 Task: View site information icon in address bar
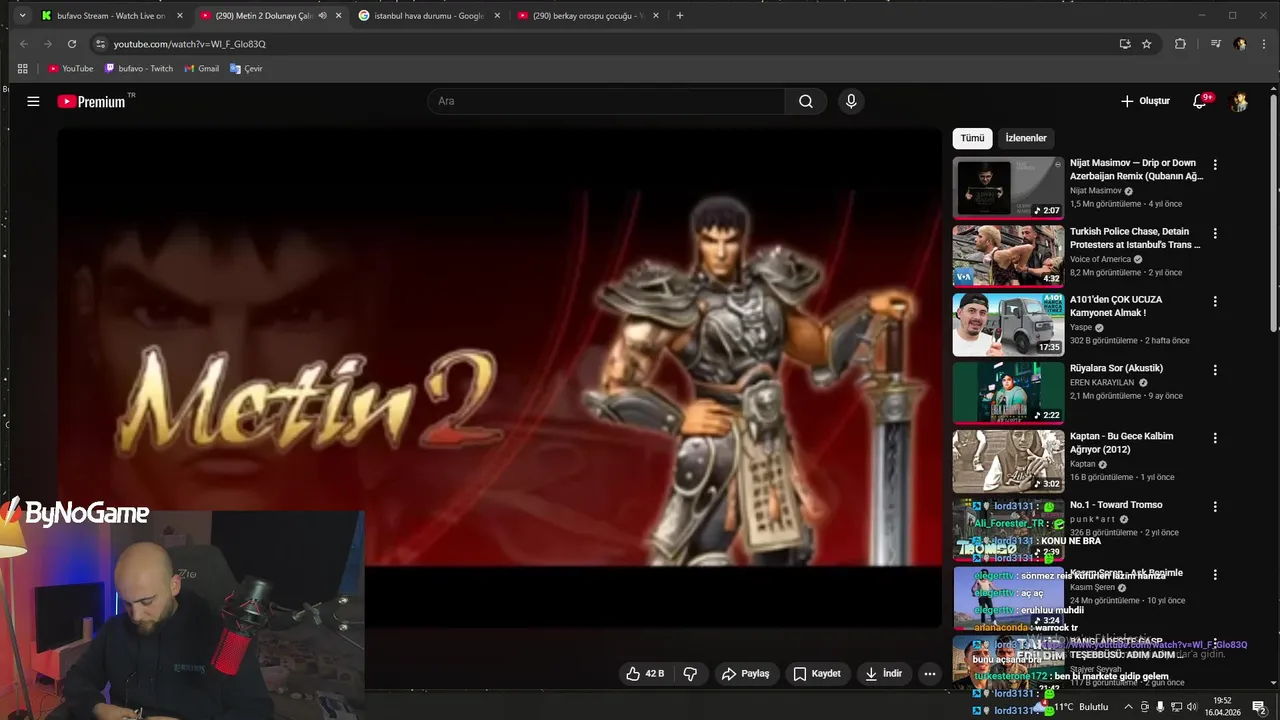coord(99,44)
